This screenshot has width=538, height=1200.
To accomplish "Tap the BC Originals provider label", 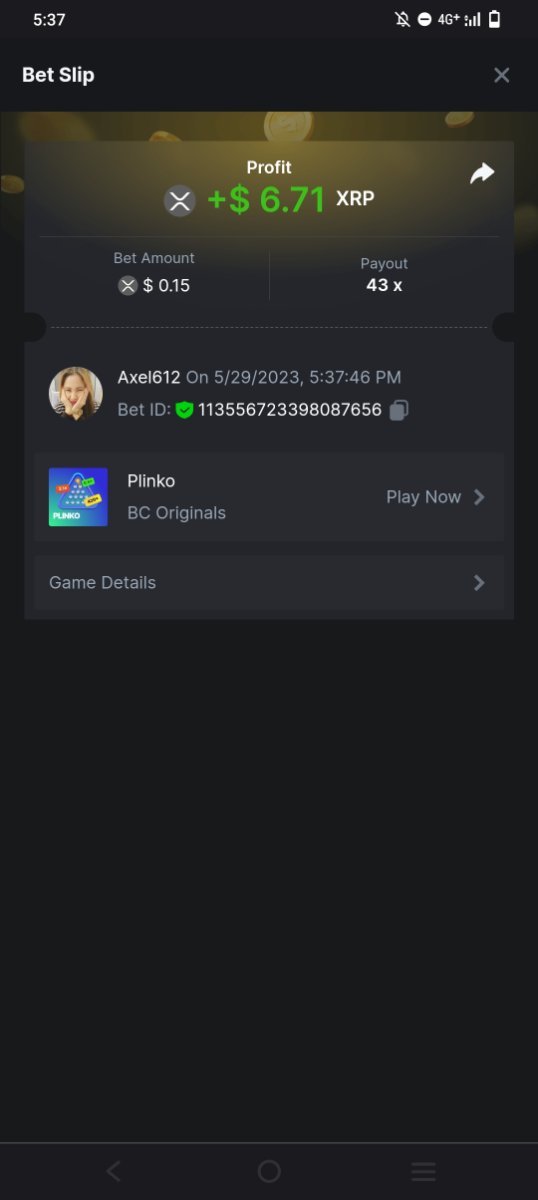I will coord(177,513).
